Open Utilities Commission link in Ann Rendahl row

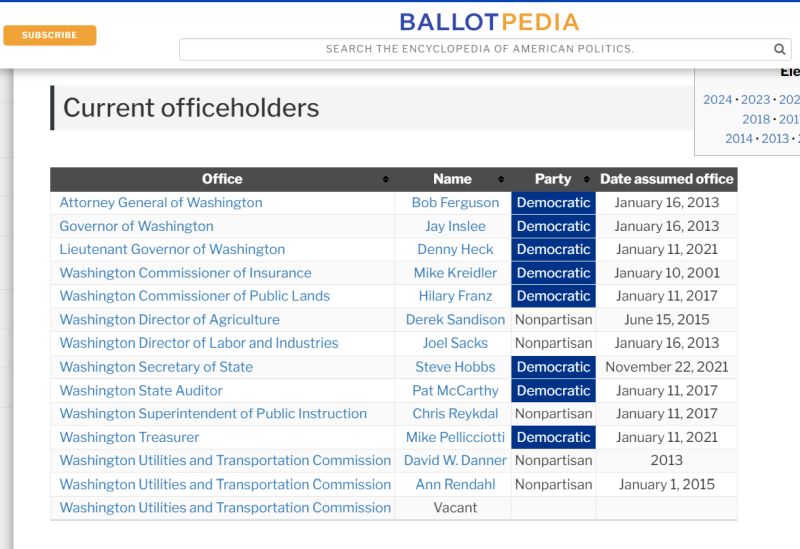(x=225, y=484)
